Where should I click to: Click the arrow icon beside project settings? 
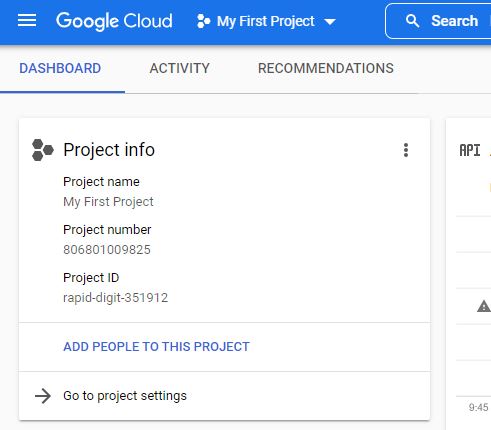[43, 396]
